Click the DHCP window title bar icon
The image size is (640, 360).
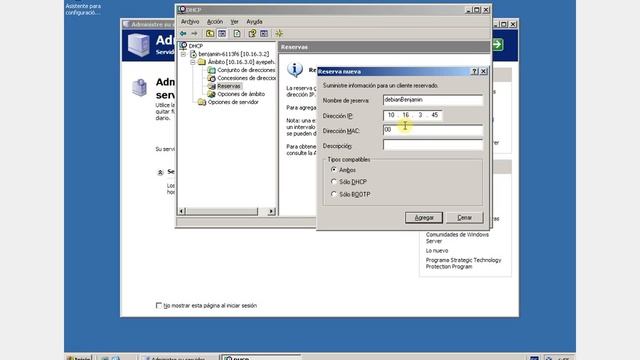[182, 9]
